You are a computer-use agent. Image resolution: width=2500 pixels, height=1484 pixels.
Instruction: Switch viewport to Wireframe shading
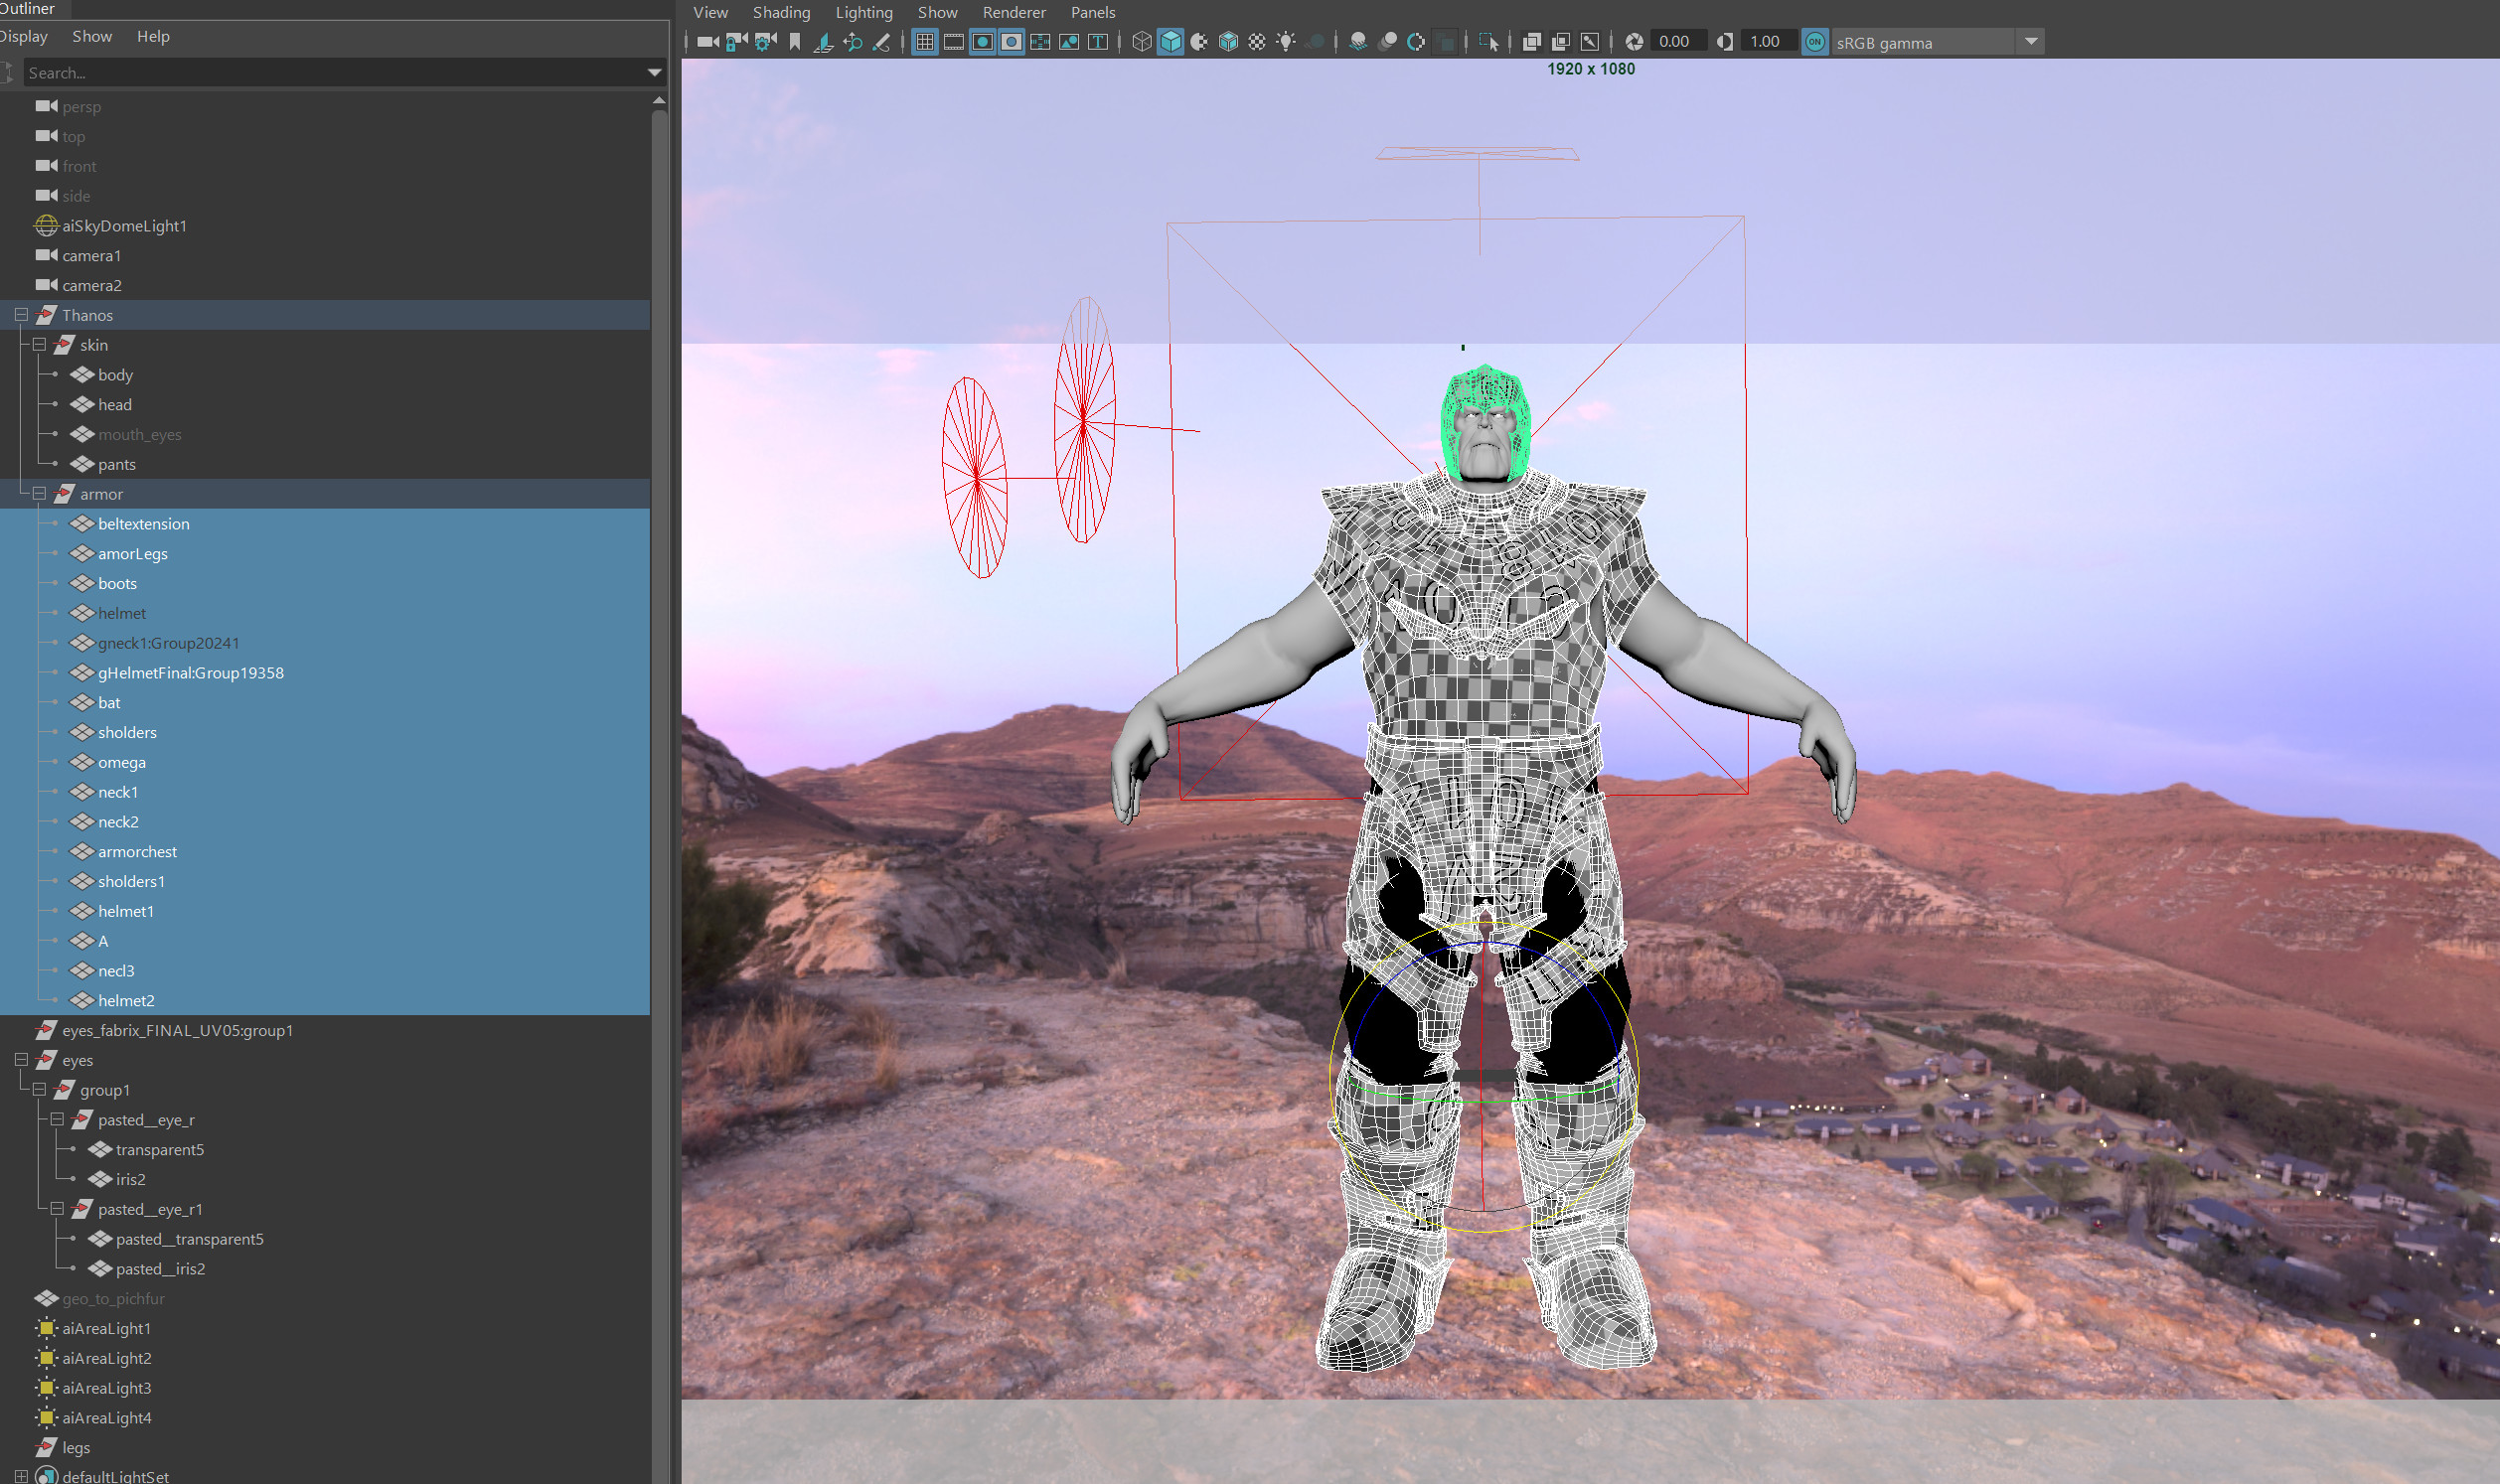tap(1142, 42)
